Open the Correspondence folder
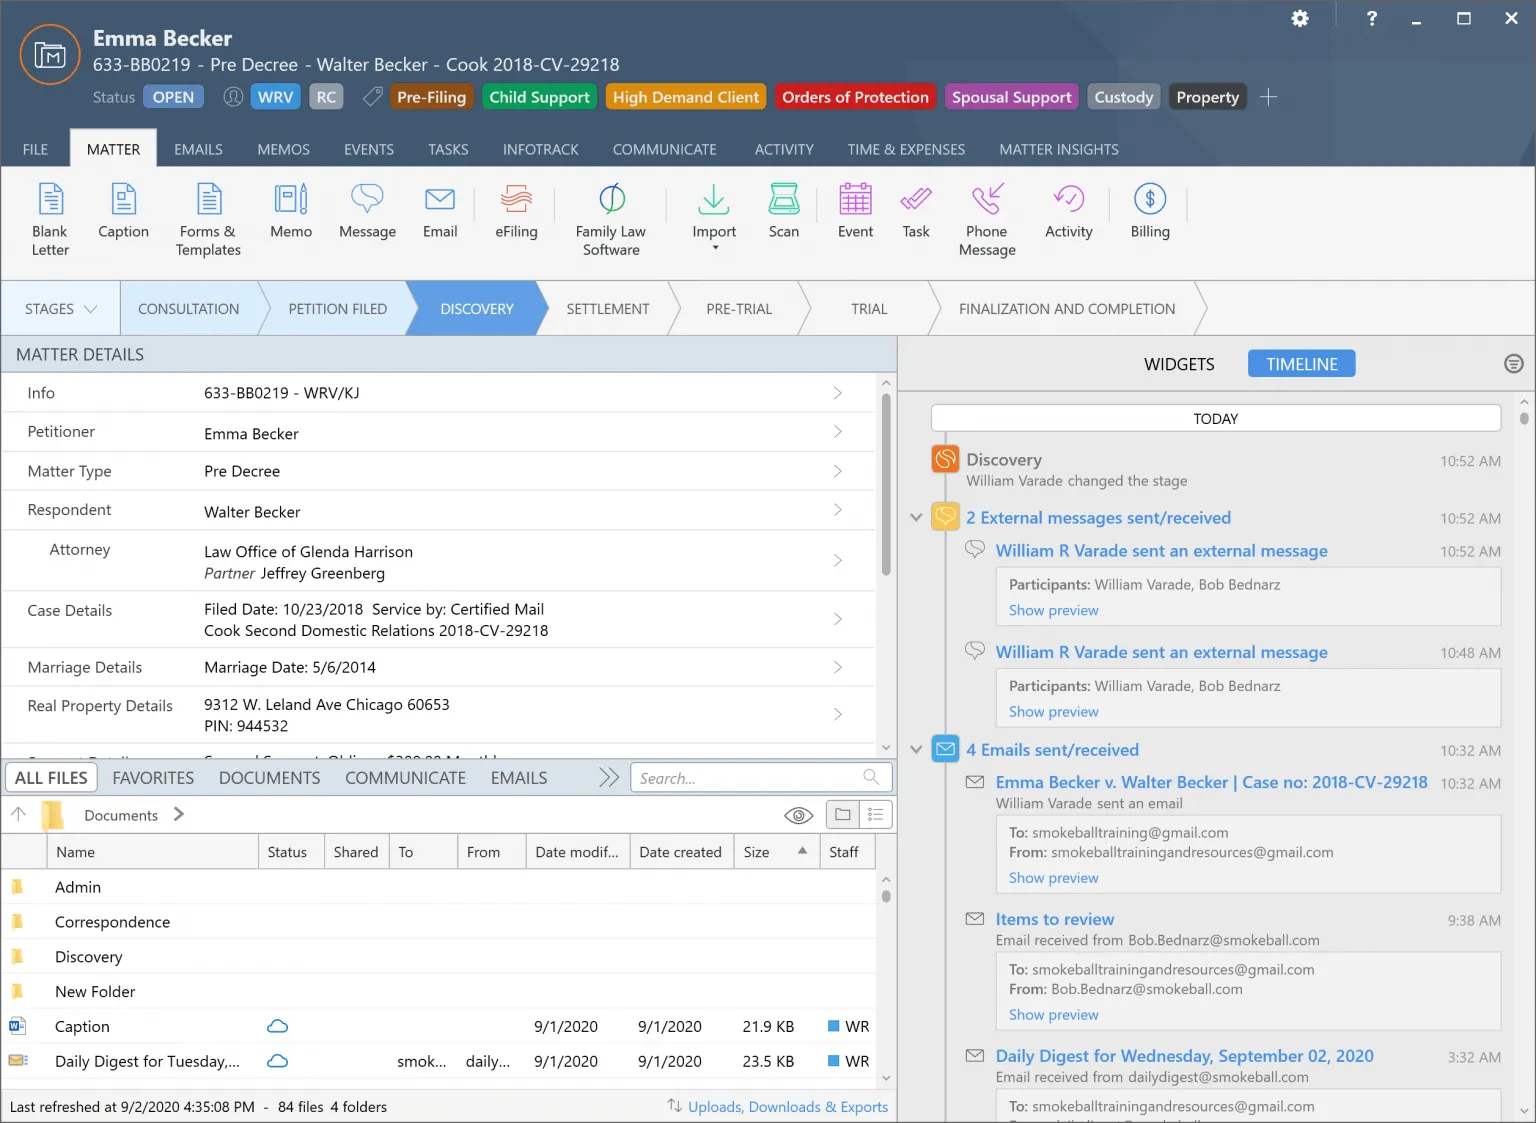The height and width of the screenshot is (1123, 1536). (112, 922)
